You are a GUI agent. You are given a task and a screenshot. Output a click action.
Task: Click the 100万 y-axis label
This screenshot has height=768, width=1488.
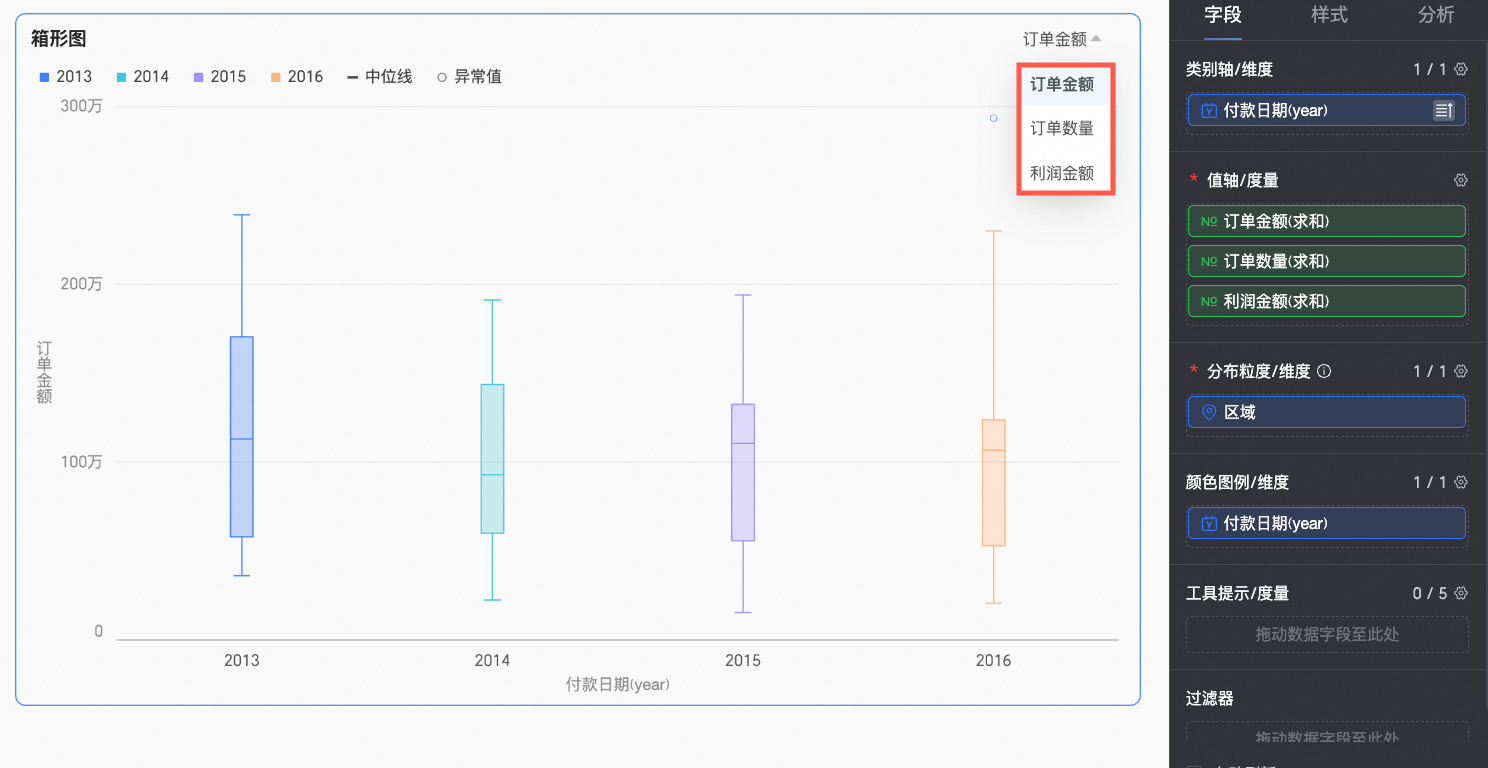[x=82, y=462]
